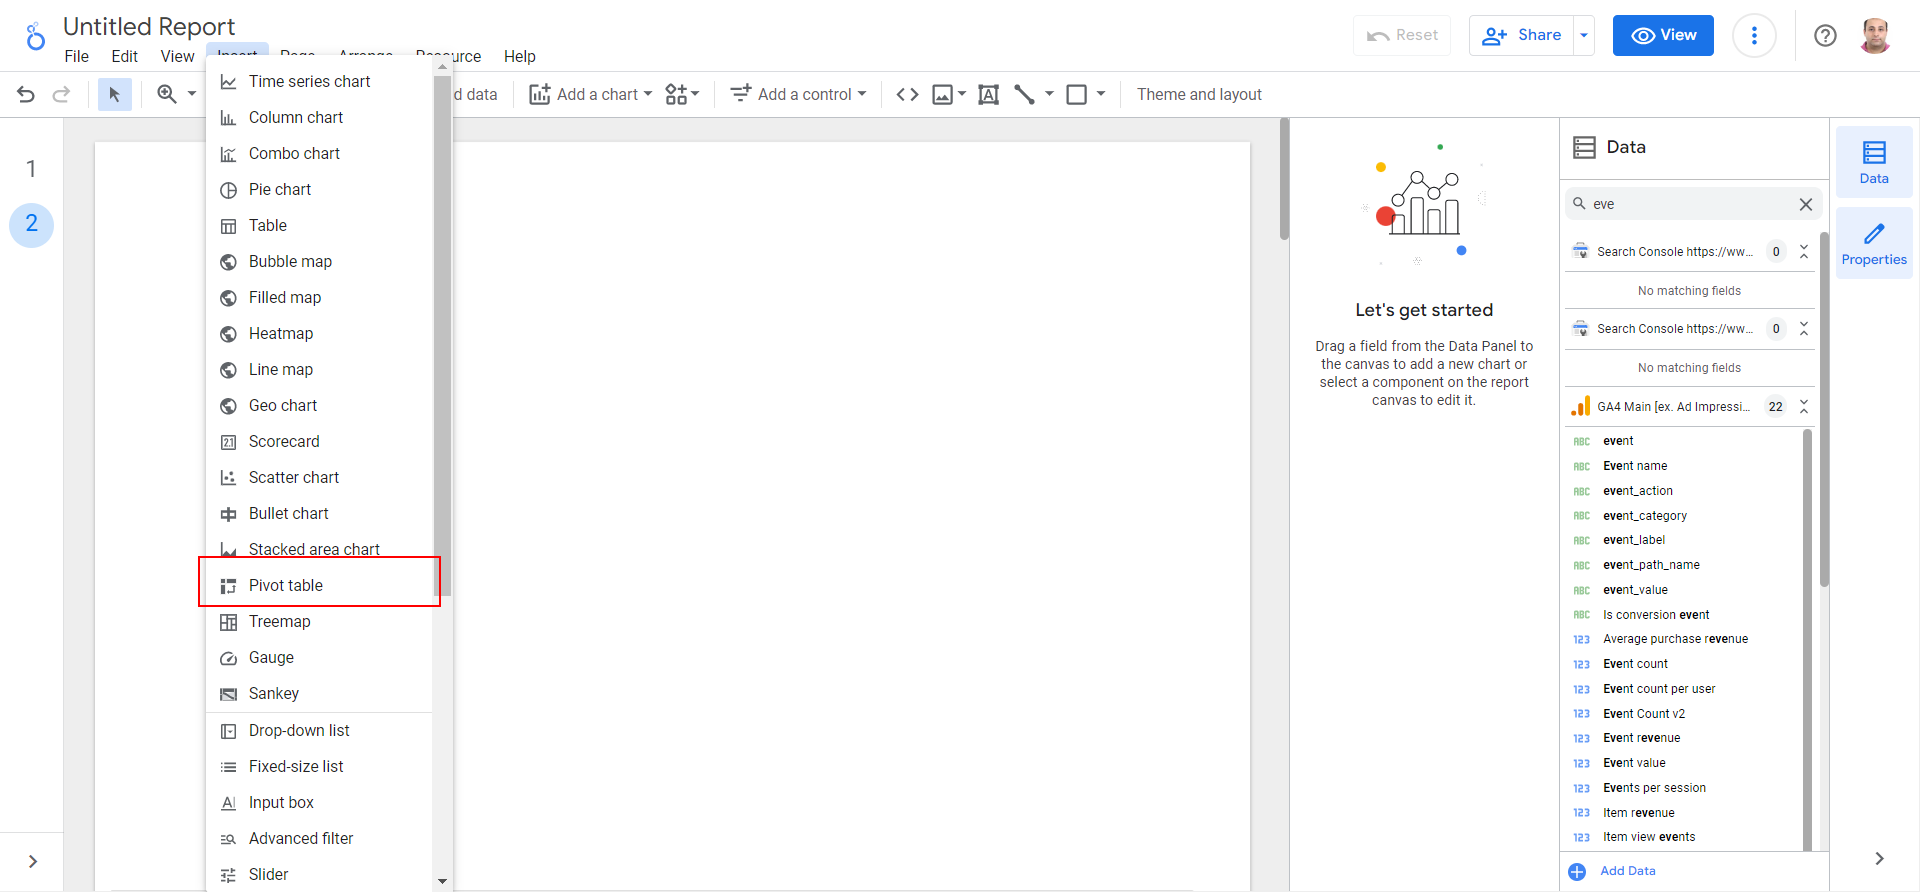Open the line type dropdown arrow
Screen dimensions: 1921x893
coord(1049,94)
